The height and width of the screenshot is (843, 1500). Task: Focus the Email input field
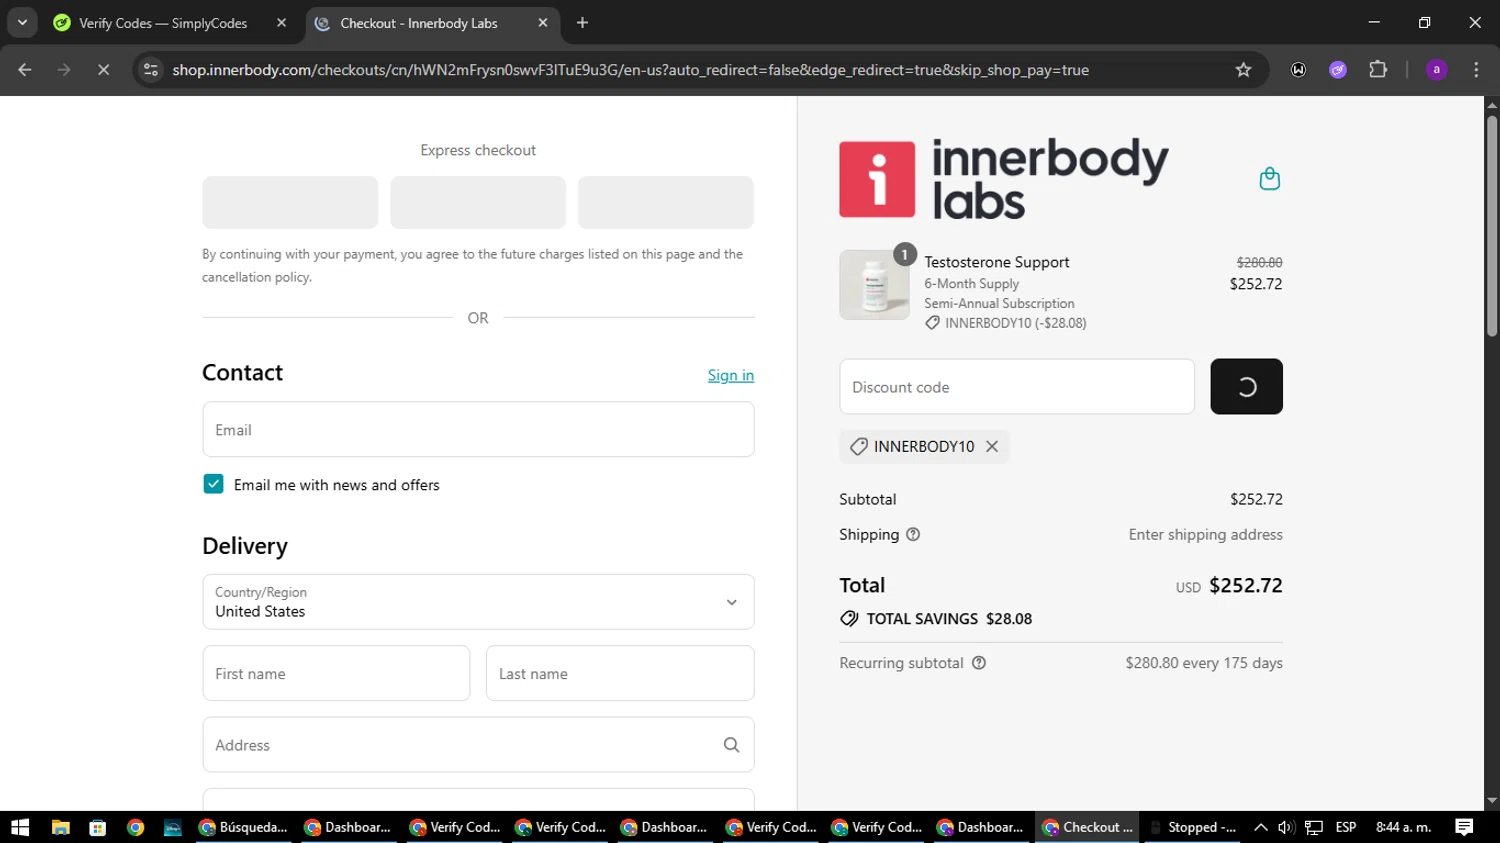coord(478,430)
